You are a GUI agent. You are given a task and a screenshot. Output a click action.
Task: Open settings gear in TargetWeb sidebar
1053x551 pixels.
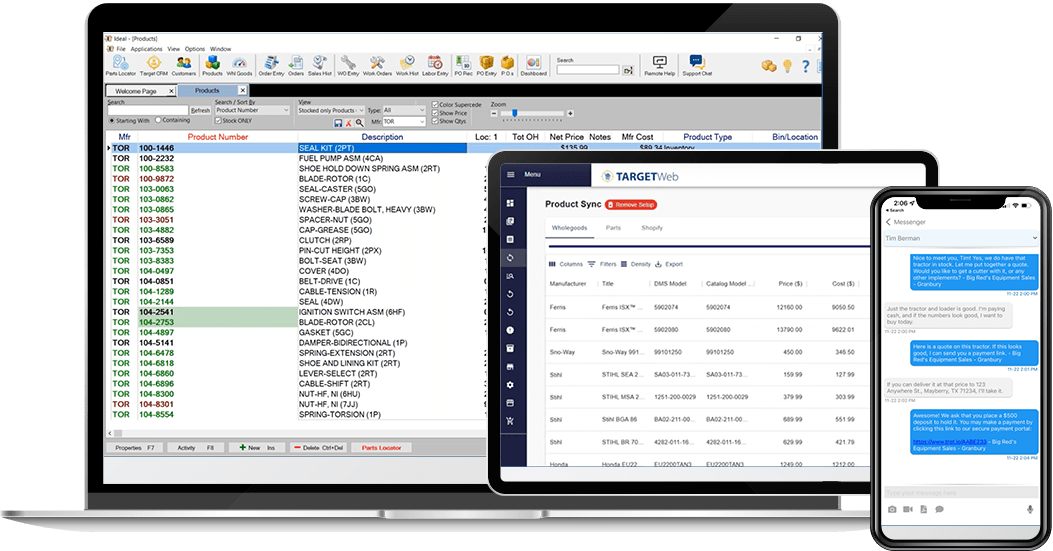pos(510,385)
